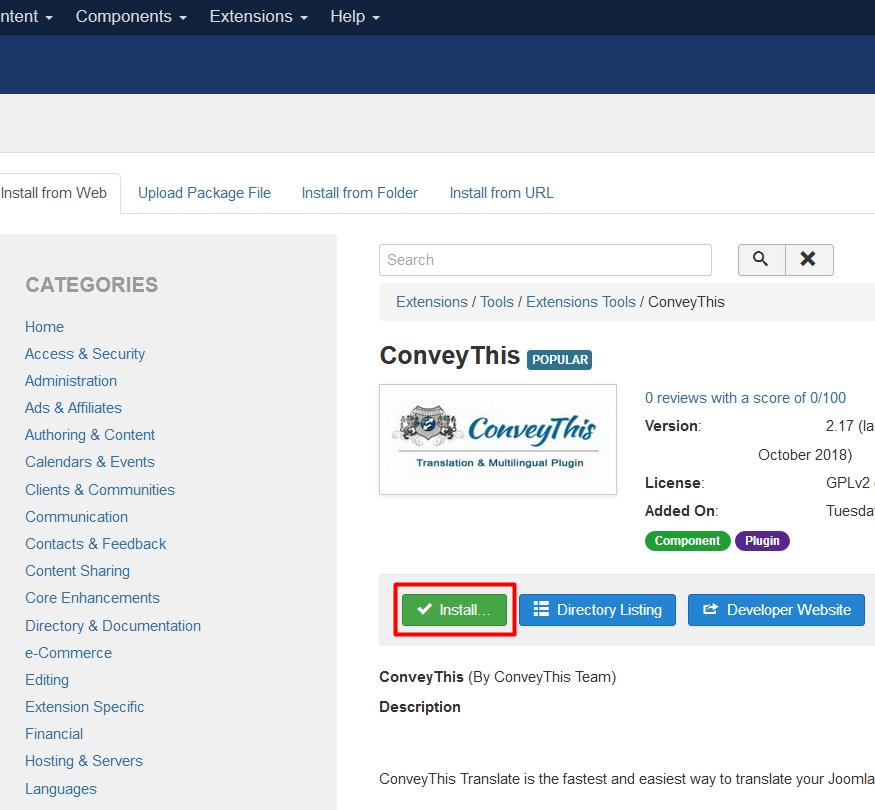
Task: Click the magnifier search button
Action: (761, 259)
